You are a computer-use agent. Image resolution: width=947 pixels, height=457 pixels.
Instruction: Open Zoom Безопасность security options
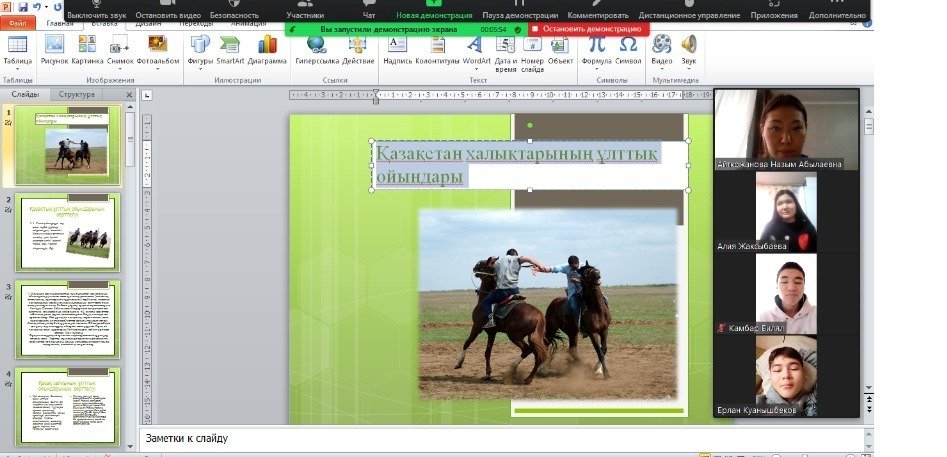click(x=234, y=10)
